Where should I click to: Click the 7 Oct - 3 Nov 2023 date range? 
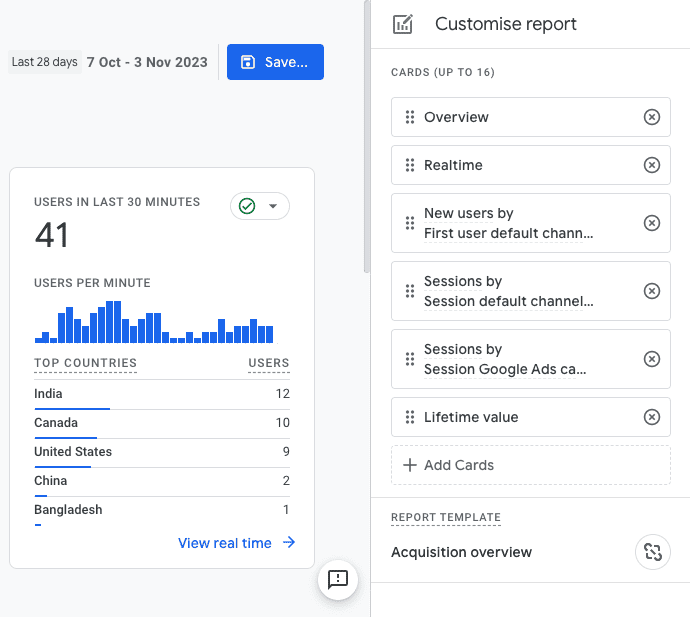tap(147, 62)
